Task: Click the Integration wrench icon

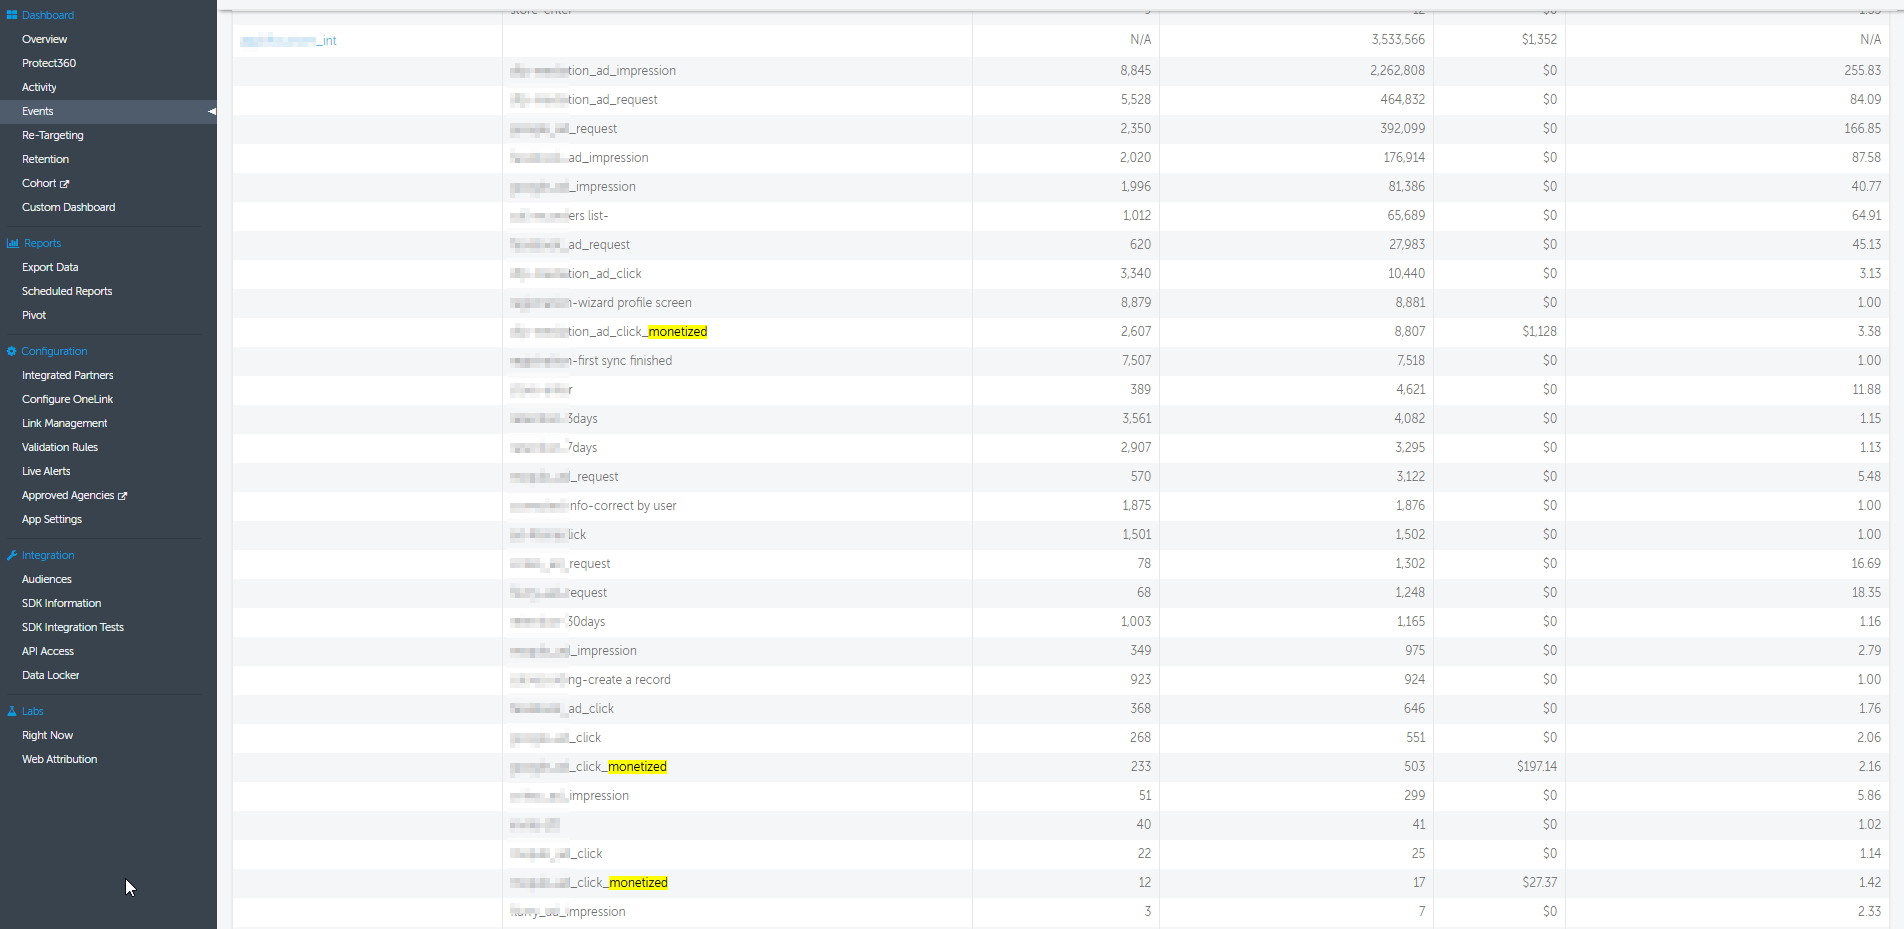Action: pyautogui.click(x=12, y=555)
